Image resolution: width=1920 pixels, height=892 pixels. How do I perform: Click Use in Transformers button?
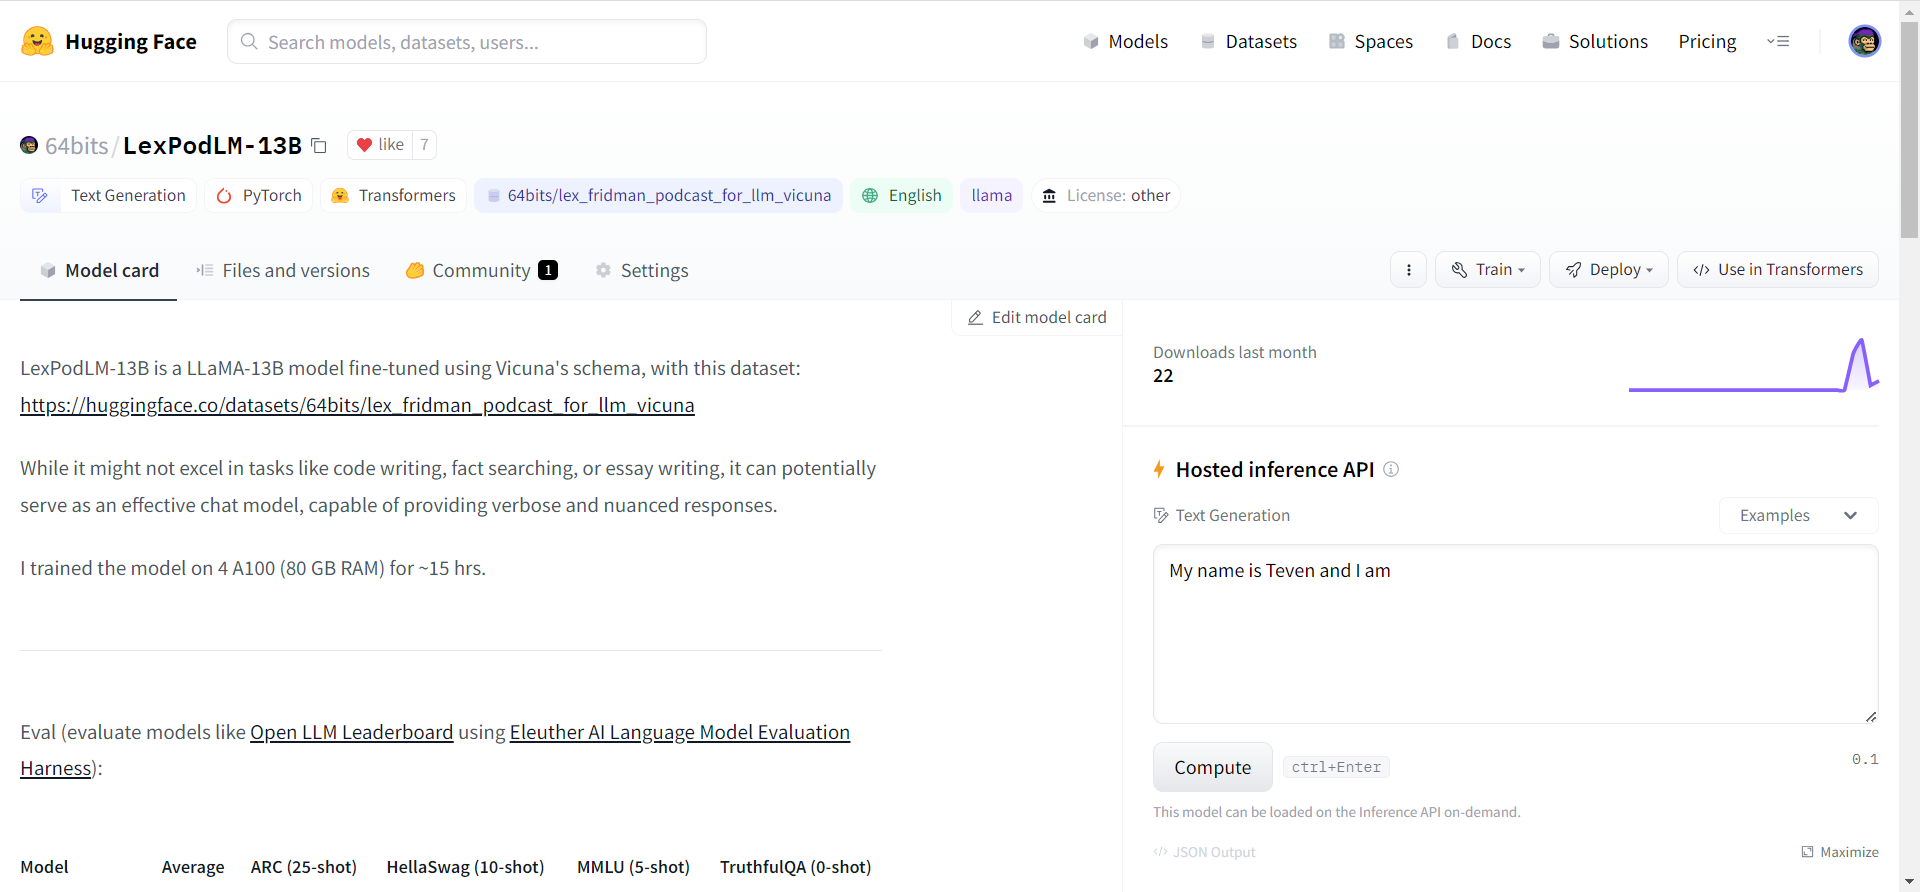point(1777,270)
